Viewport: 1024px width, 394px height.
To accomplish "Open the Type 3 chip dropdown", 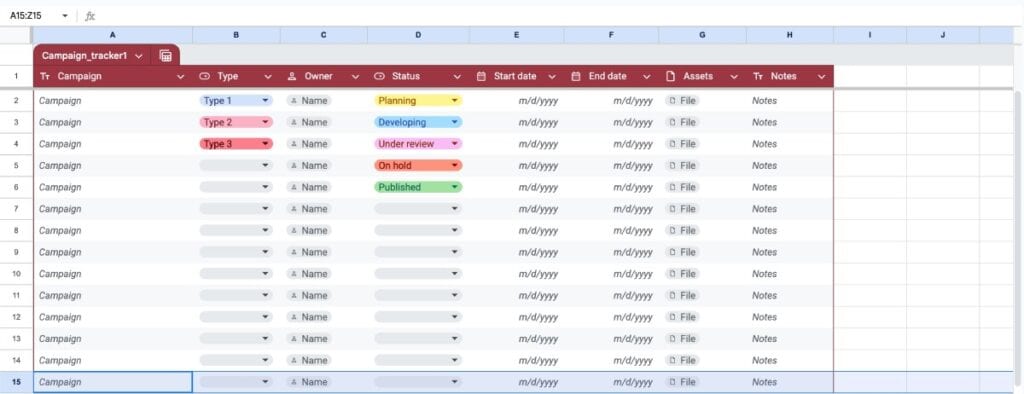I will tap(265, 144).
